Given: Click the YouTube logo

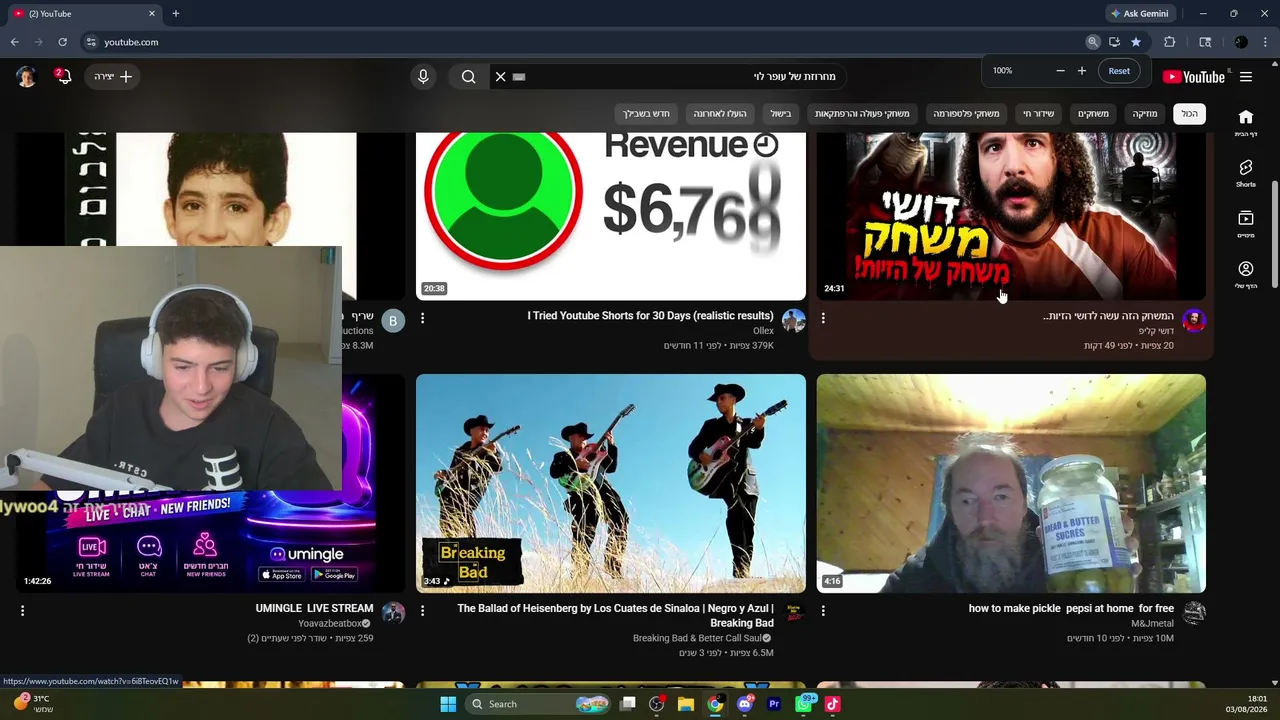Looking at the screenshot, I should [x=1193, y=77].
